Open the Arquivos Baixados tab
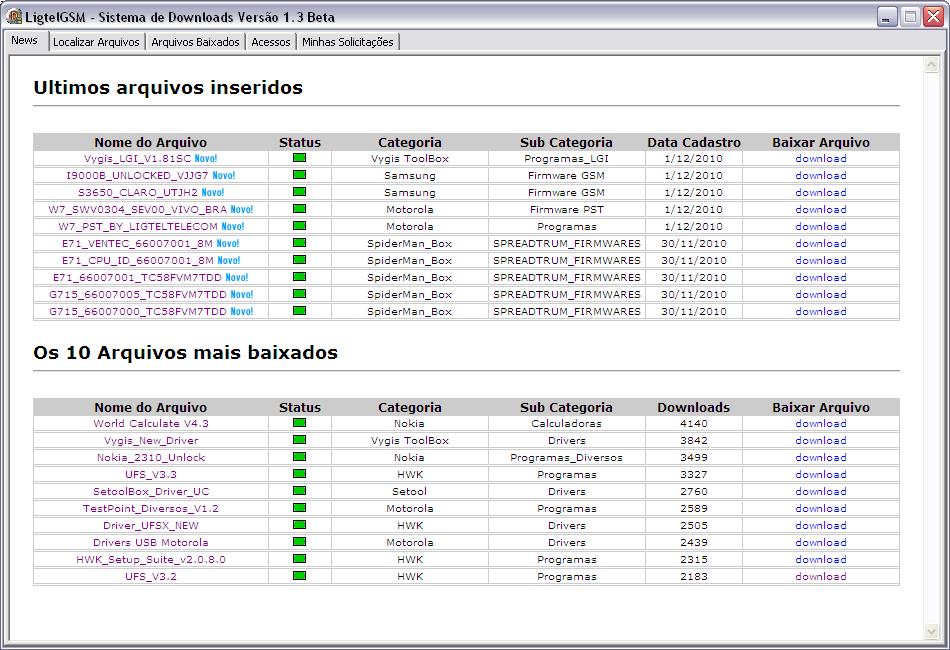Image resolution: width=950 pixels, height=650 pixels. point(195,42)
